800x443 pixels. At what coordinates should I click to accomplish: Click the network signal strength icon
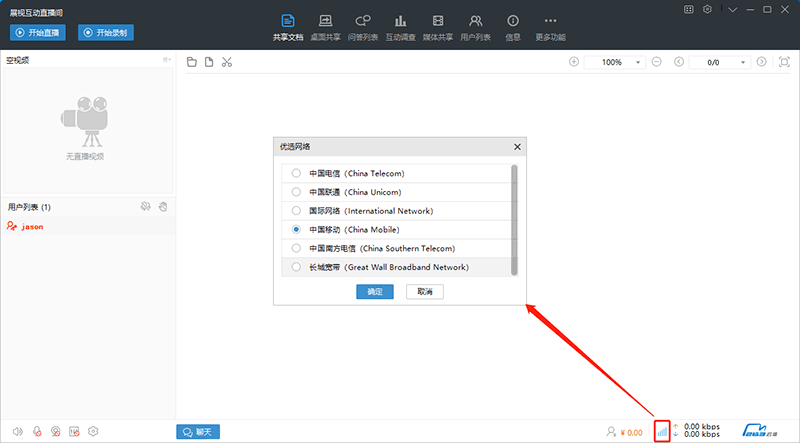[x=661, y=431]
